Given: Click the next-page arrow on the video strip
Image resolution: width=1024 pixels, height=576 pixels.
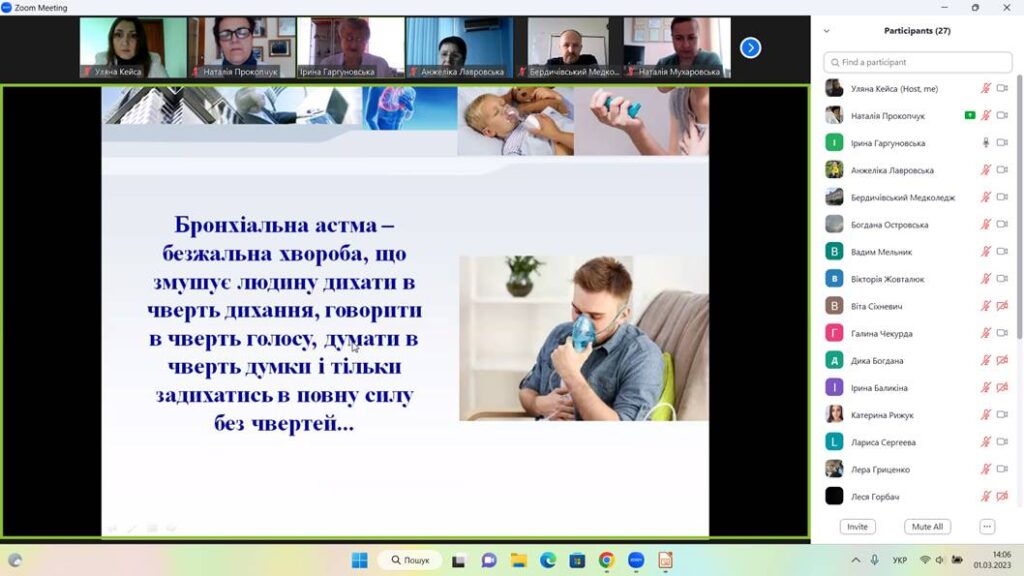Looking at the screenshot, I should (750, 47).
